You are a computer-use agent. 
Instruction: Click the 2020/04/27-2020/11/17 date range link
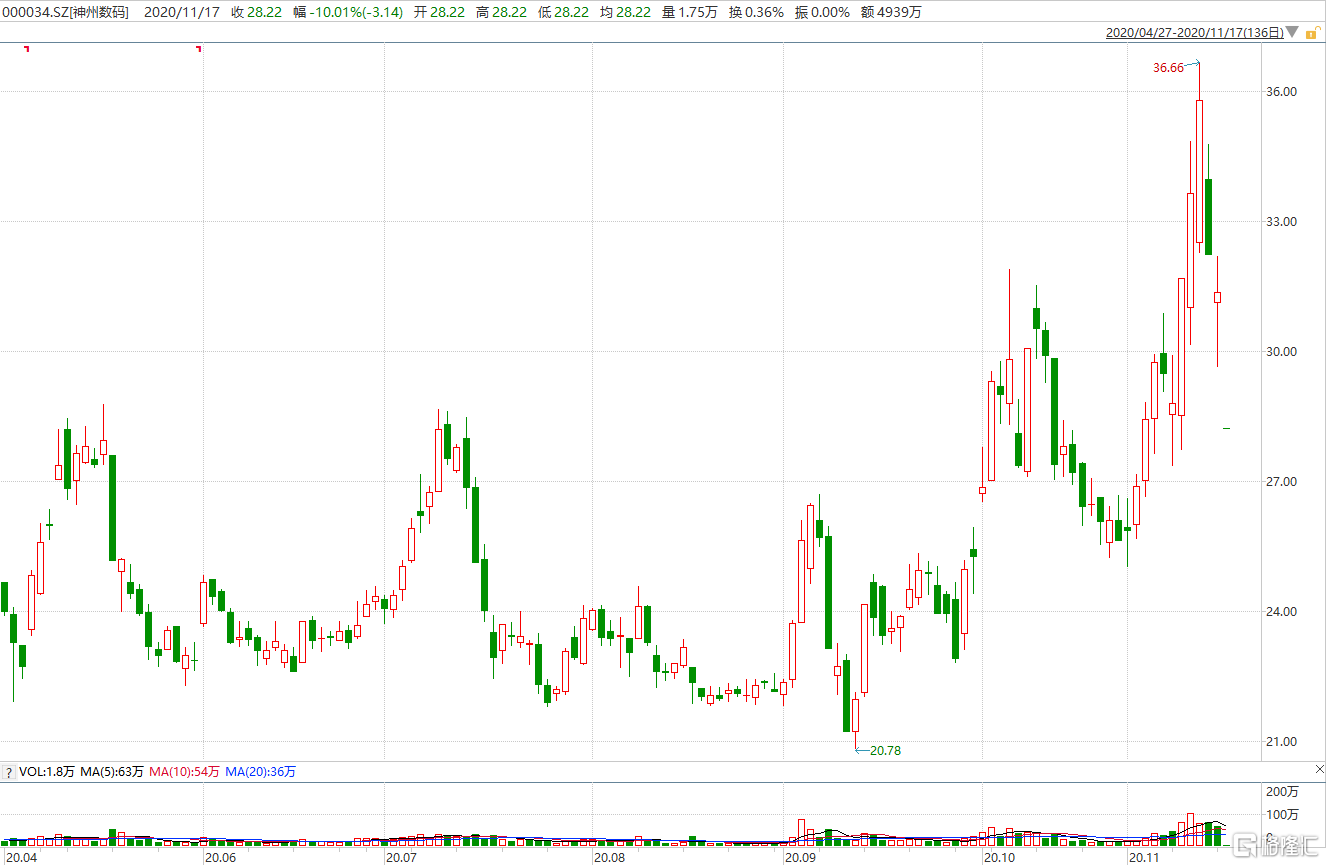click(x=1194, y=33)
